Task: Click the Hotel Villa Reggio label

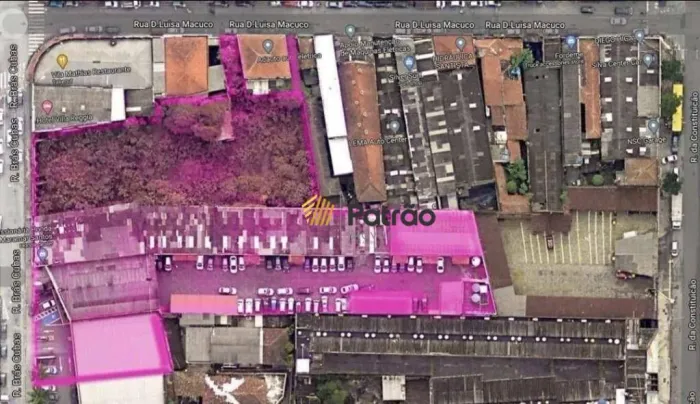Action: point(64,119)
